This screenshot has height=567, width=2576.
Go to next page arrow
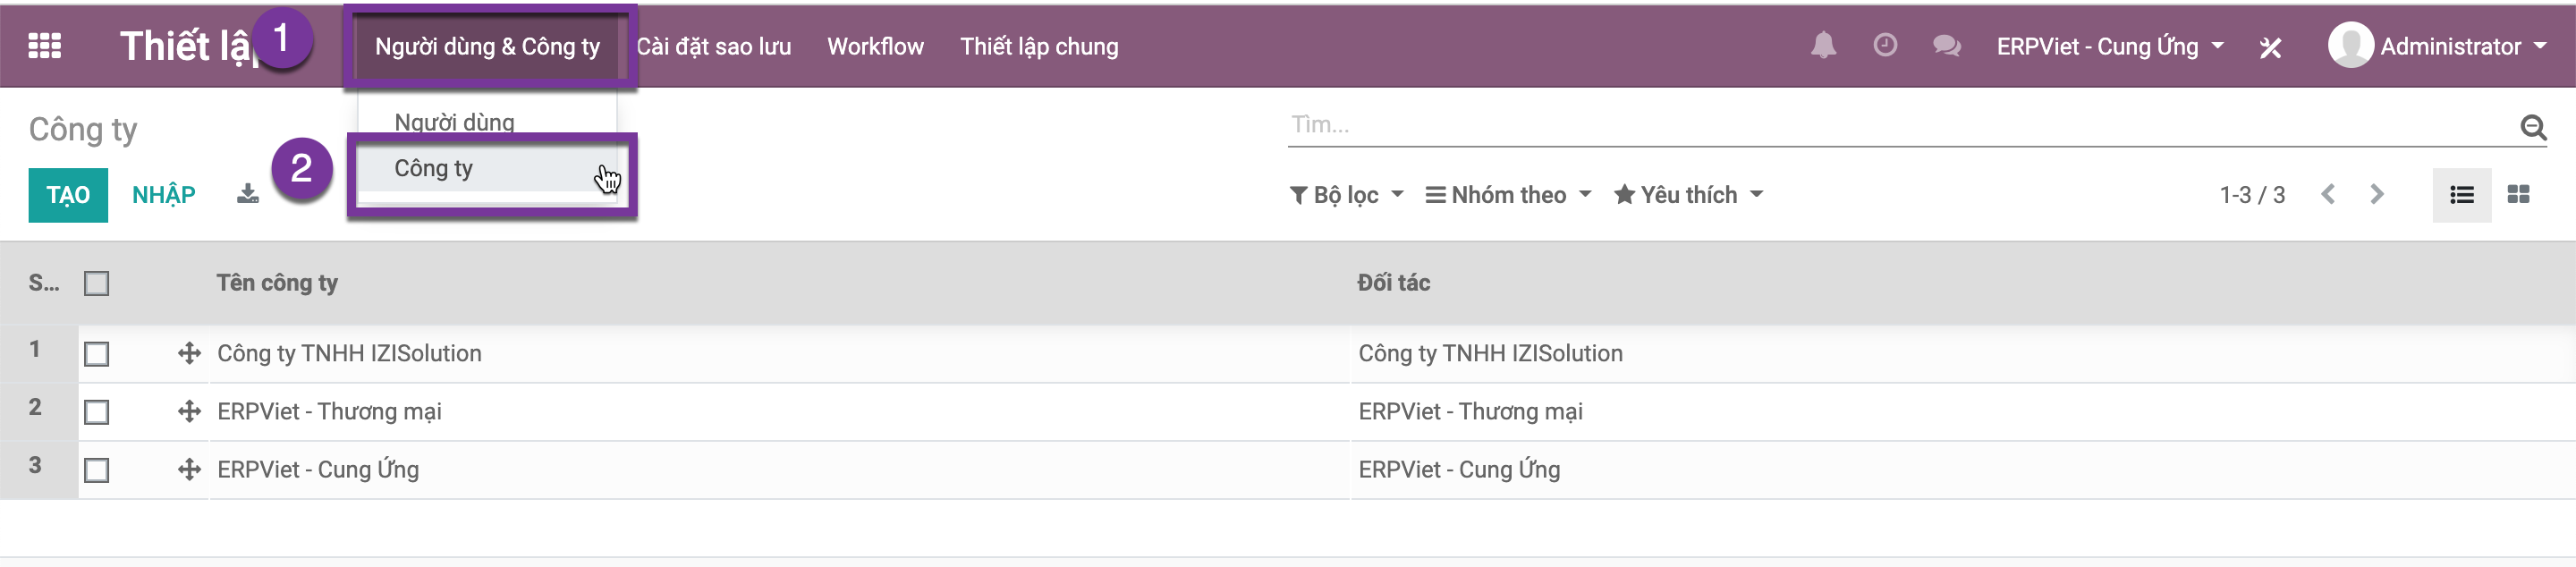click(x=2377, y=195)
